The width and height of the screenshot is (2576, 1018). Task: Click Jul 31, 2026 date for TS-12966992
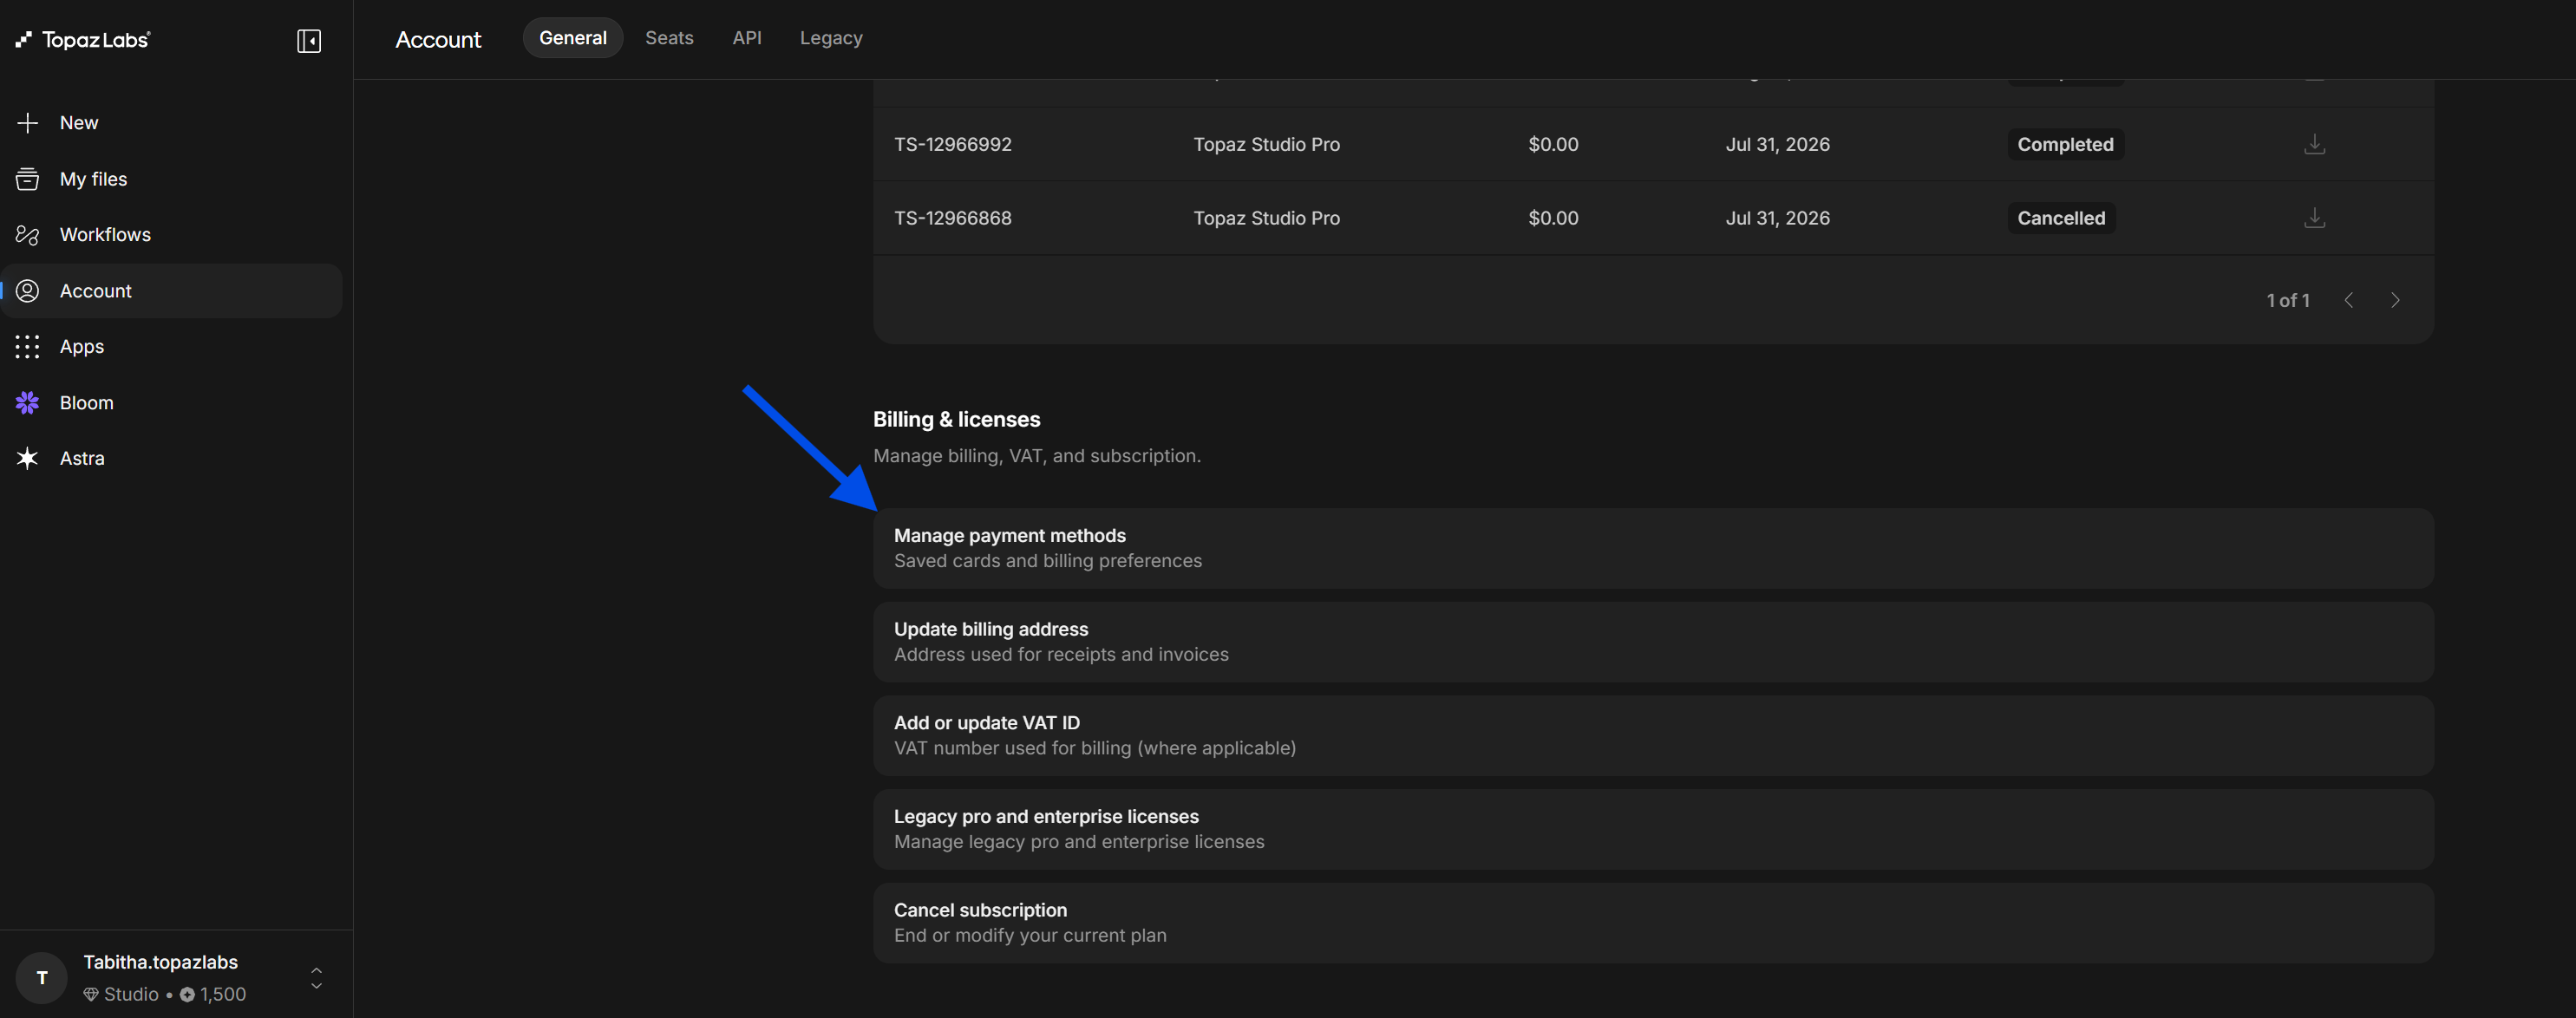pos(1777,144)
